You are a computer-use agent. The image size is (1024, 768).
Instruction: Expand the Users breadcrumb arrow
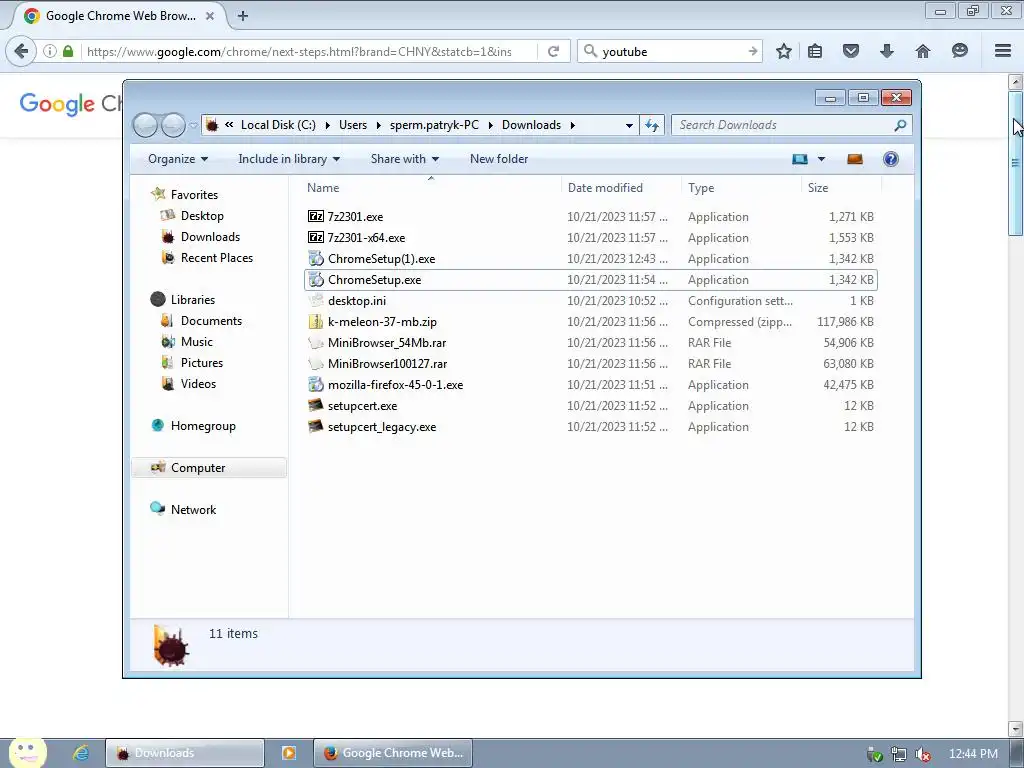pos(378,125)
